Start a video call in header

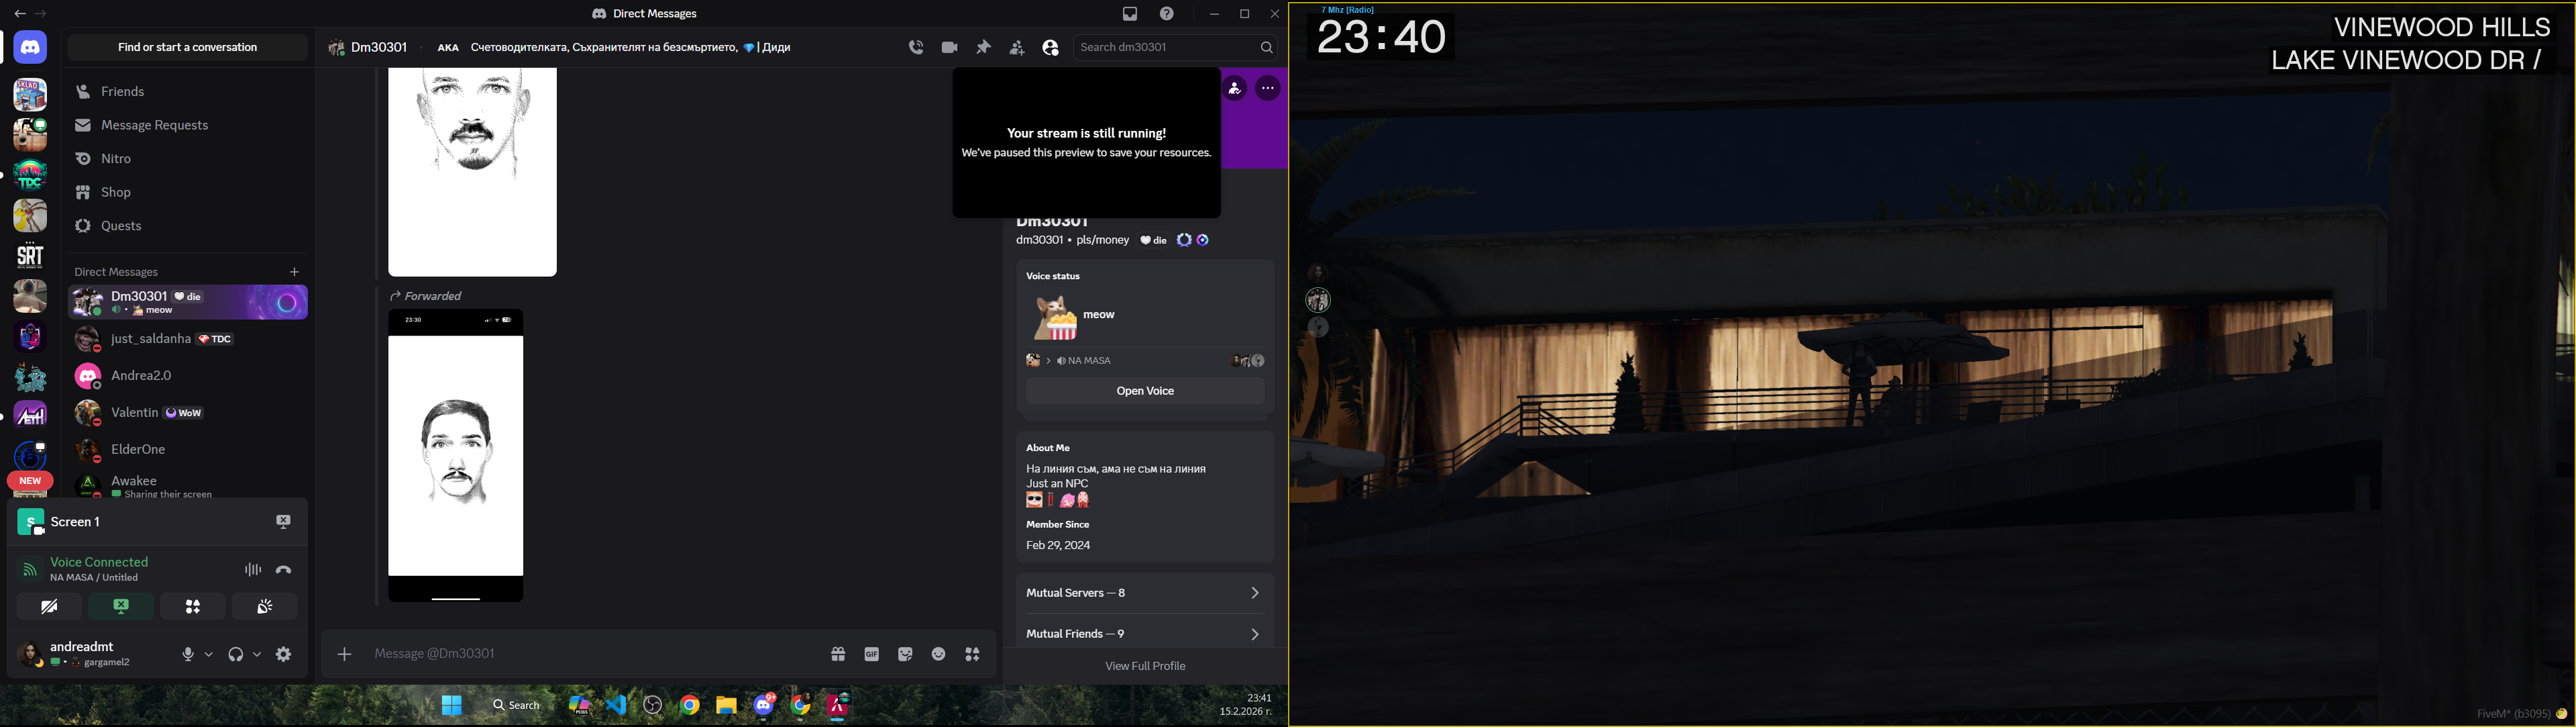click(x=949, y=47)
